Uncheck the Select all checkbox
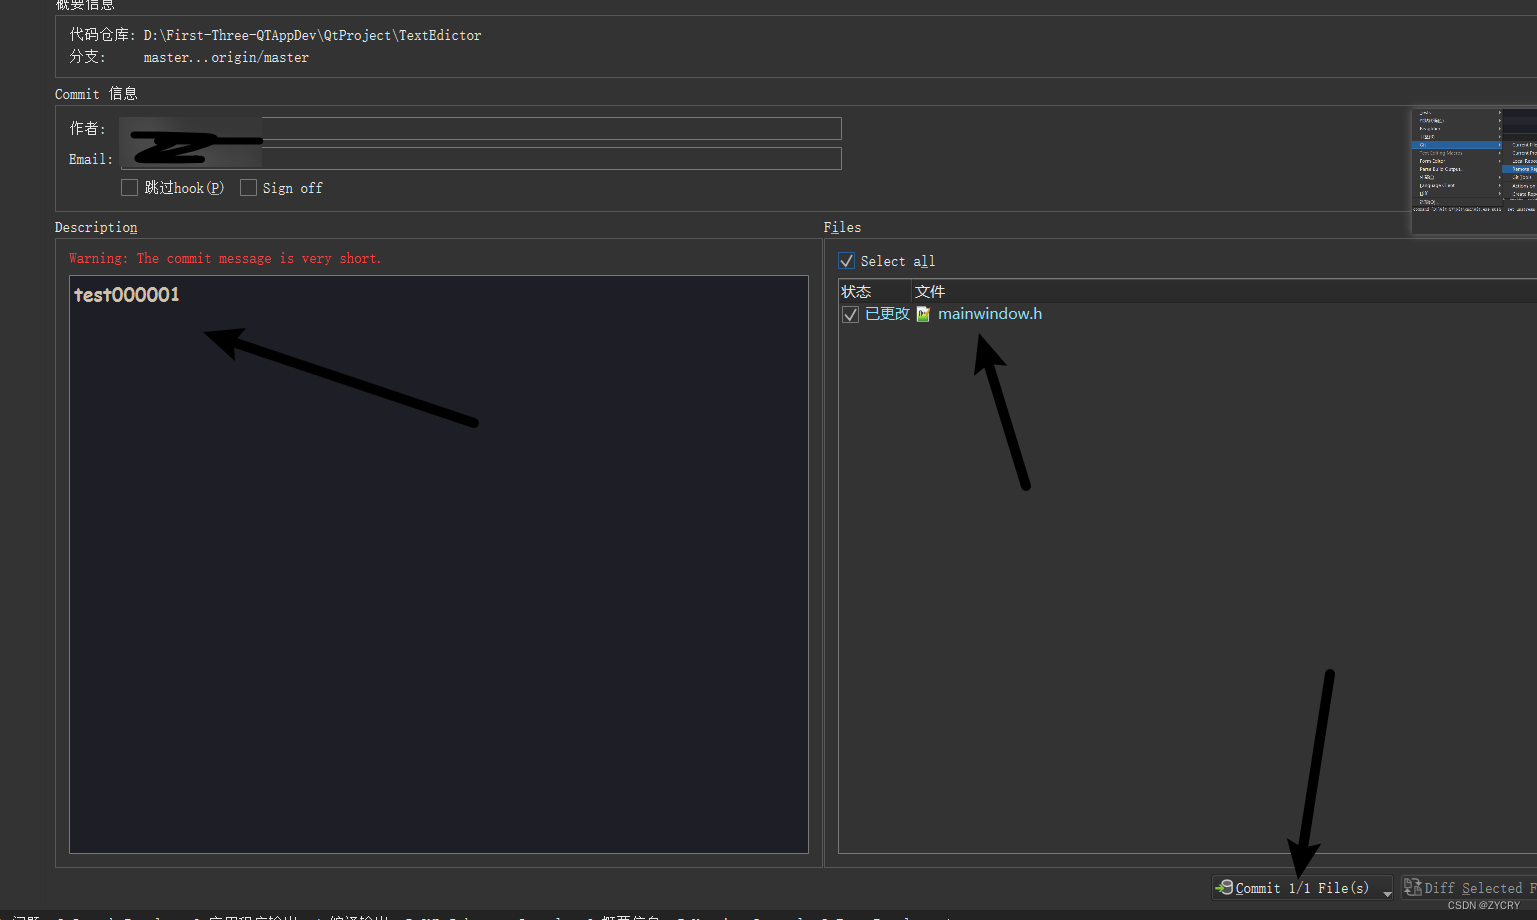The width and height of the screenshot is (1537, 920). click(846, 261)
